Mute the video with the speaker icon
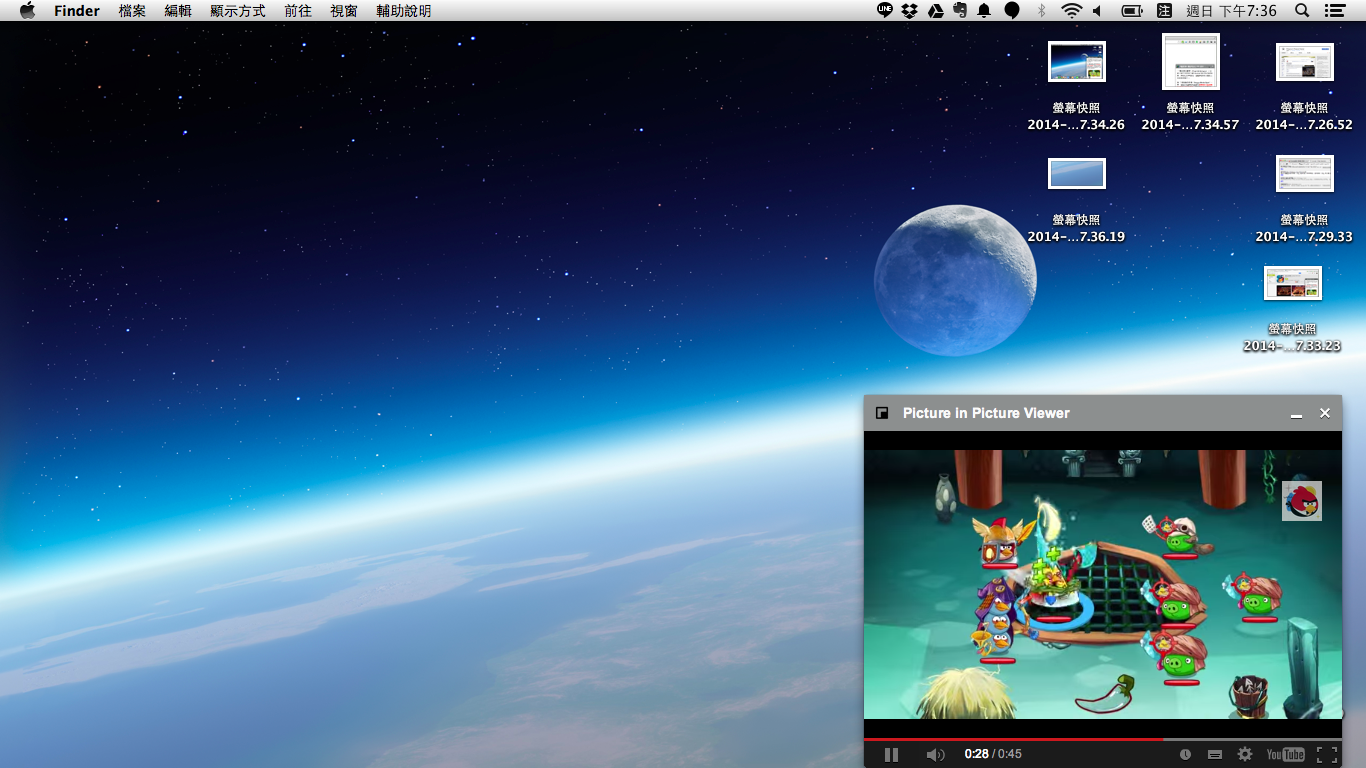This screenshot has width=1366, height=768. tap(935, 755)
